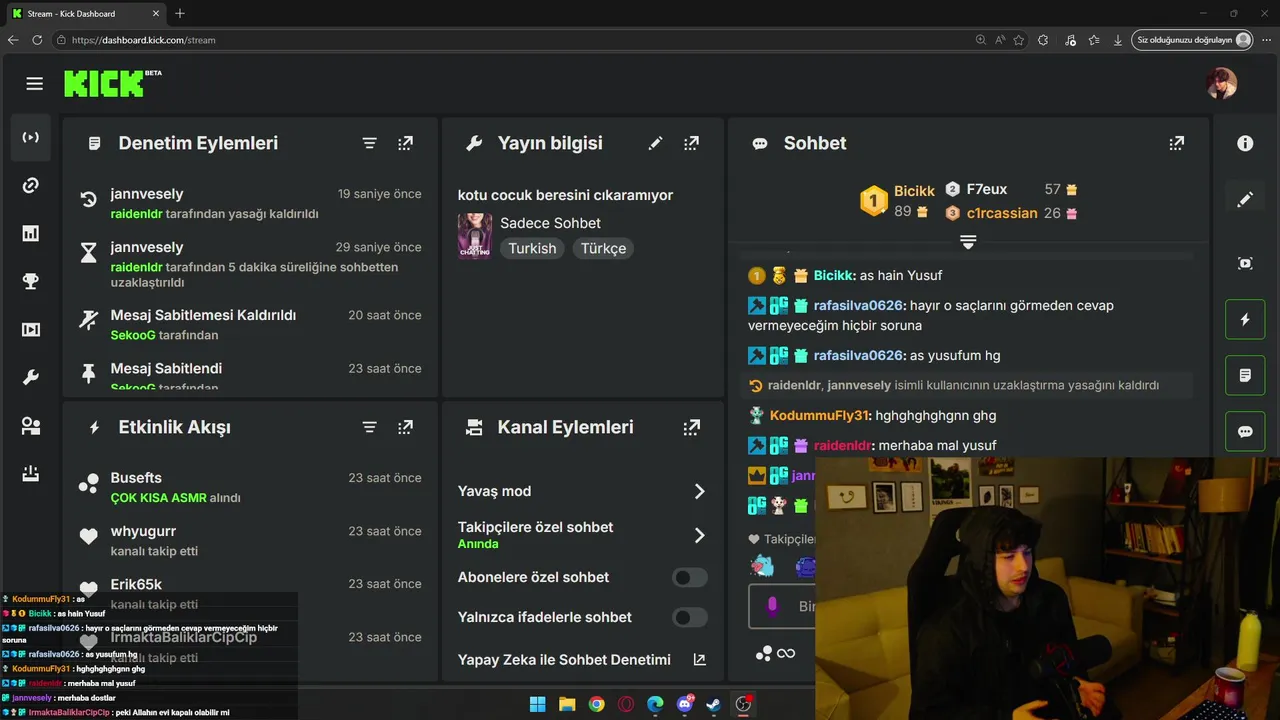Toggle the lightning activity widget button
Screen dimensions: 1280x720
[x=1245, y=320]
